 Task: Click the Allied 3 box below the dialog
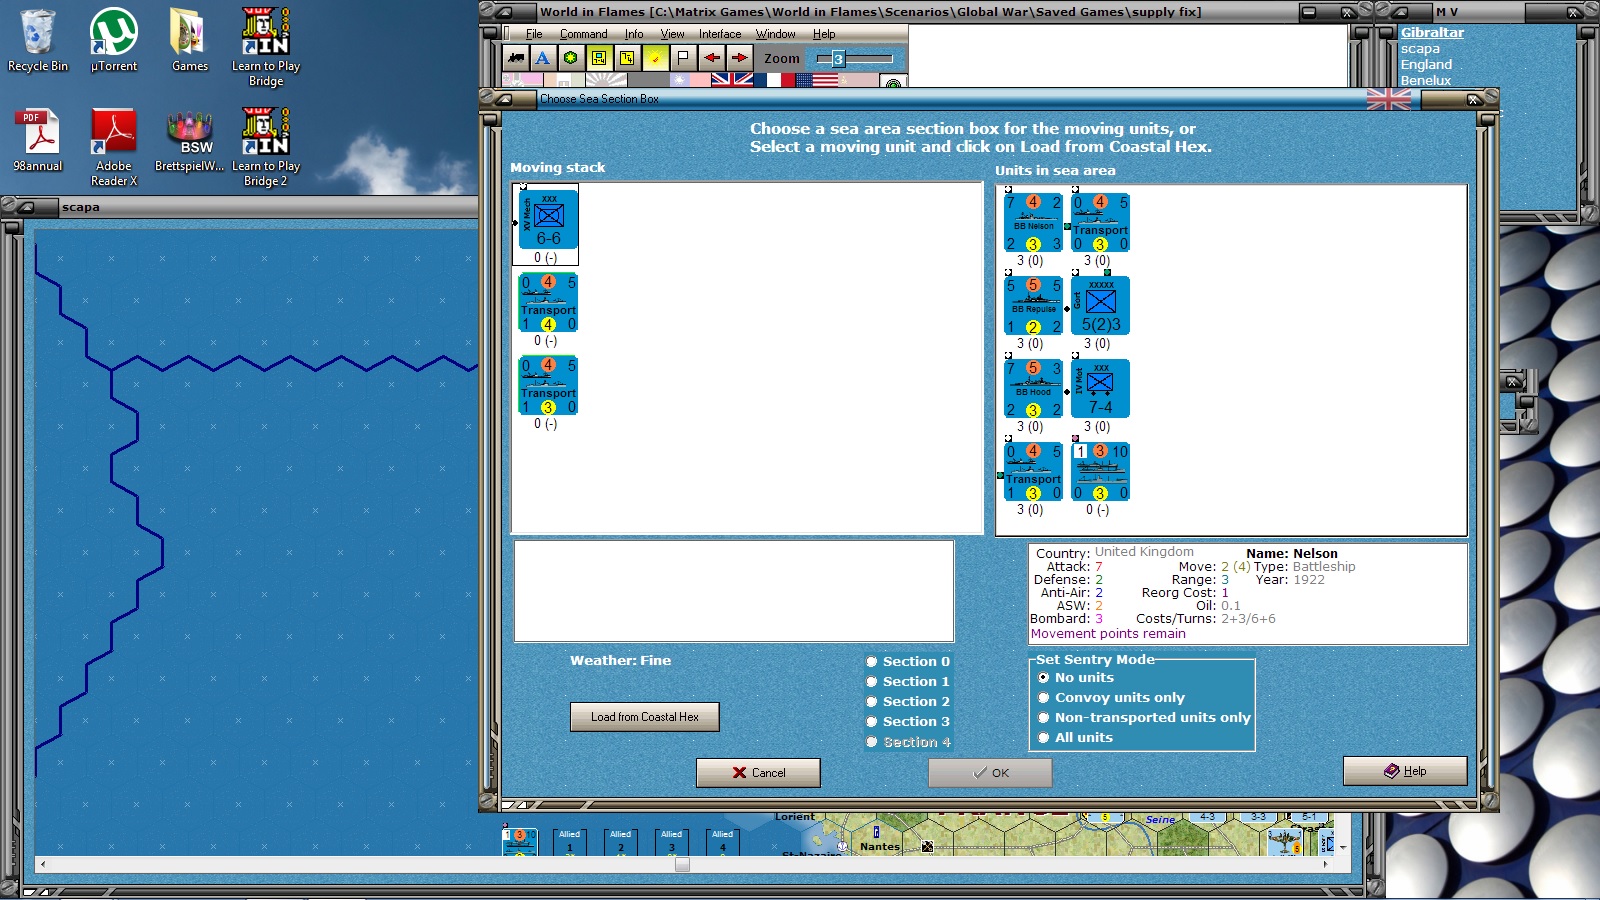coord(672,842)
